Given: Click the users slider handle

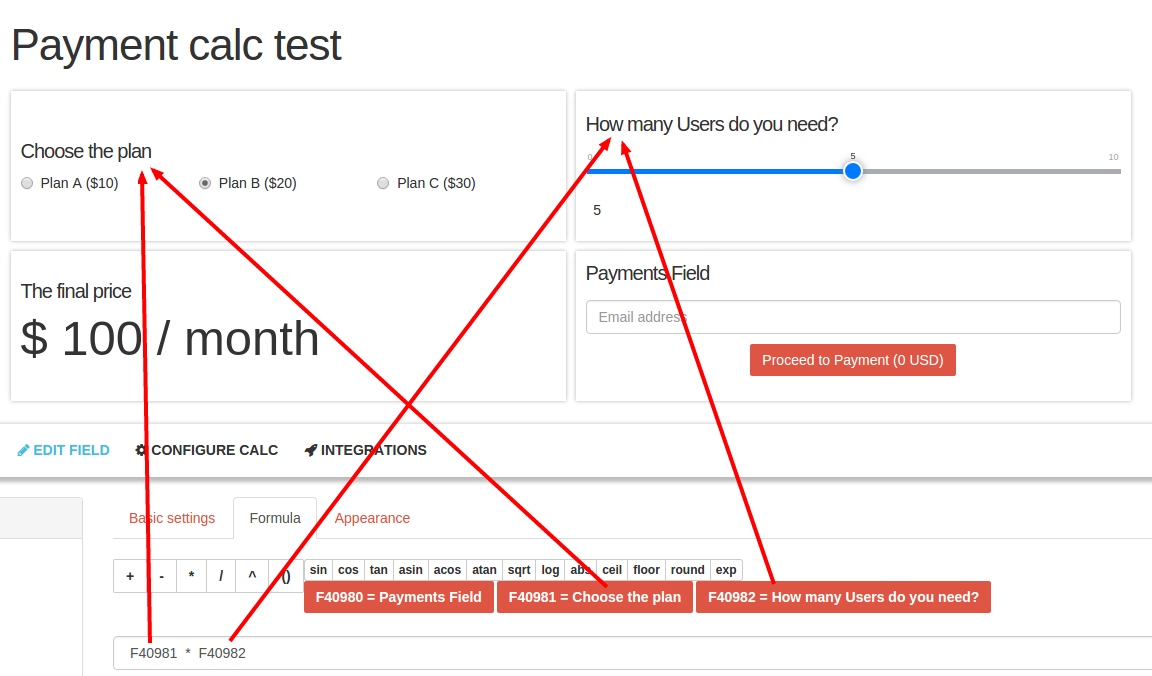Looking at the screenshot, I should click(x=852, y=171).
